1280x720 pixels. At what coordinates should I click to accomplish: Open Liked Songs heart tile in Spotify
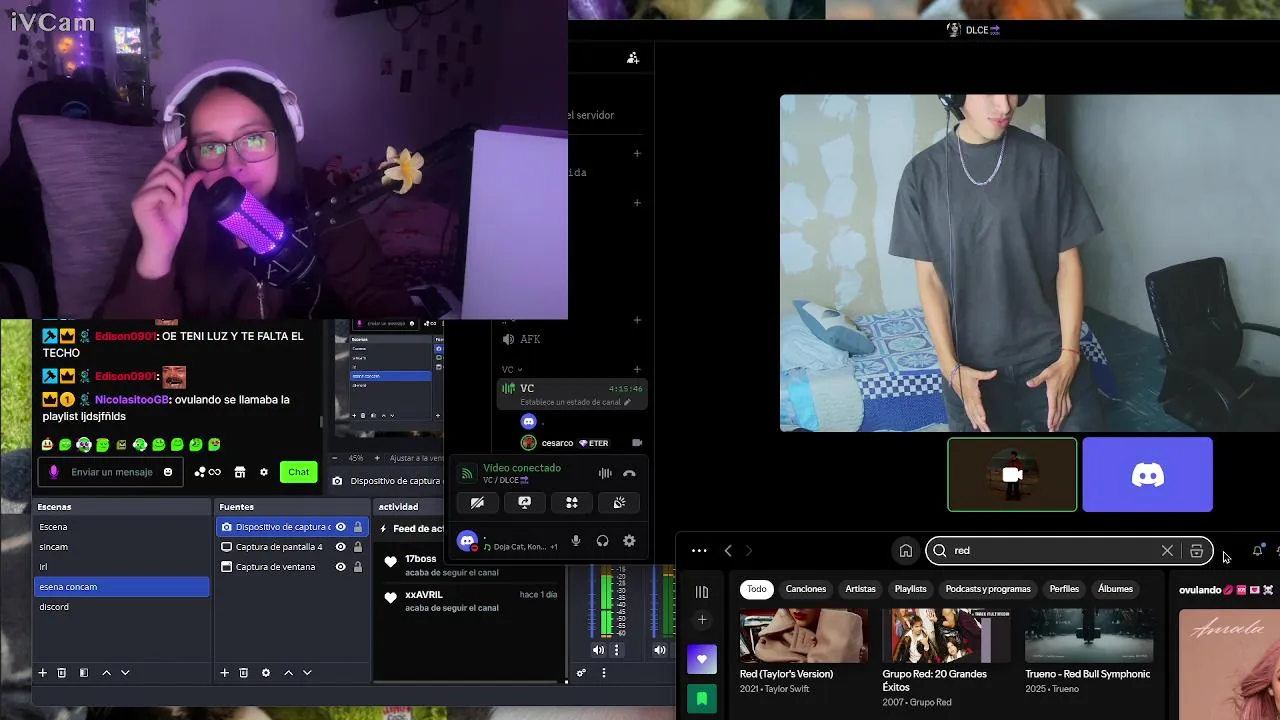[x=702, y=659]
